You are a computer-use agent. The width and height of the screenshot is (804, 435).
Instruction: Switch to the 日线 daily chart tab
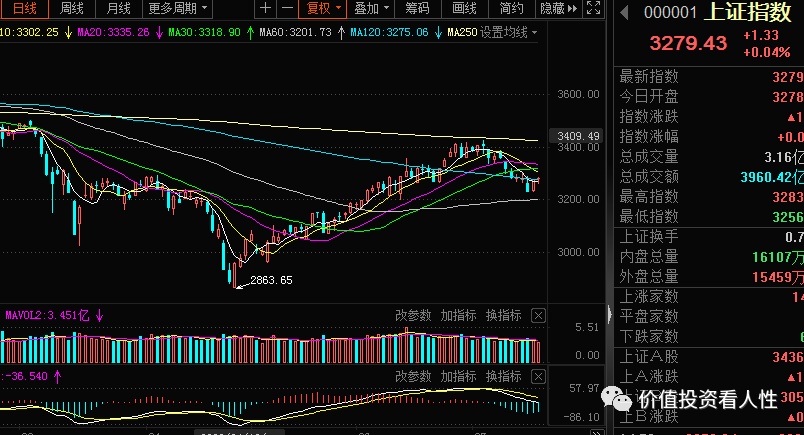tap(24, 8)
